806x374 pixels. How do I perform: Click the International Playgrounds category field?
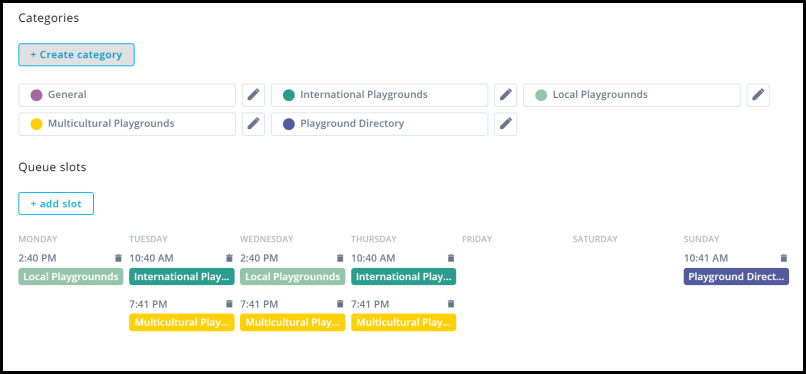coord(379,95)
